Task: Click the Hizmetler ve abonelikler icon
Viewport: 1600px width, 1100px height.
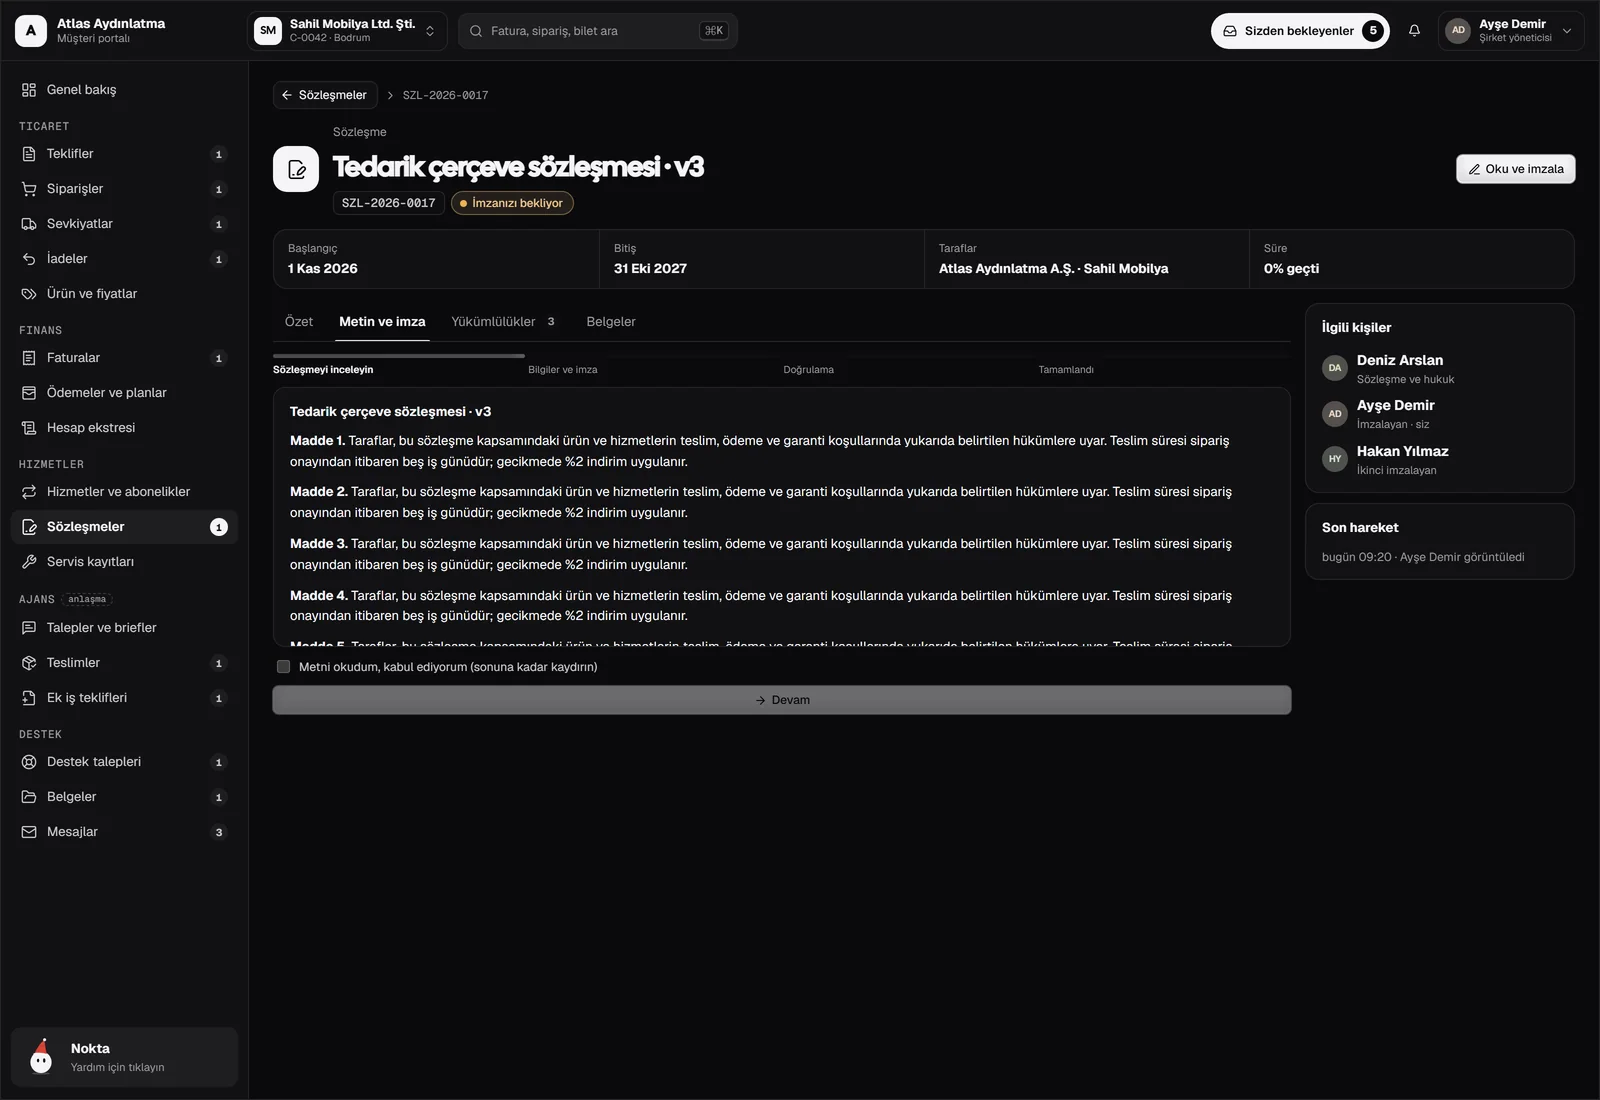Action: click(x=29, y=492)
